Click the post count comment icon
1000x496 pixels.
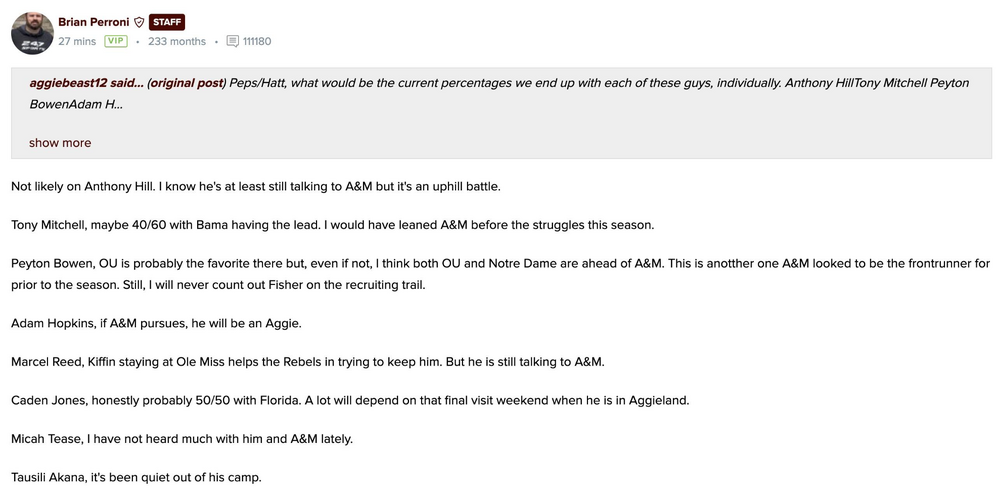click(x=232, y=42)
